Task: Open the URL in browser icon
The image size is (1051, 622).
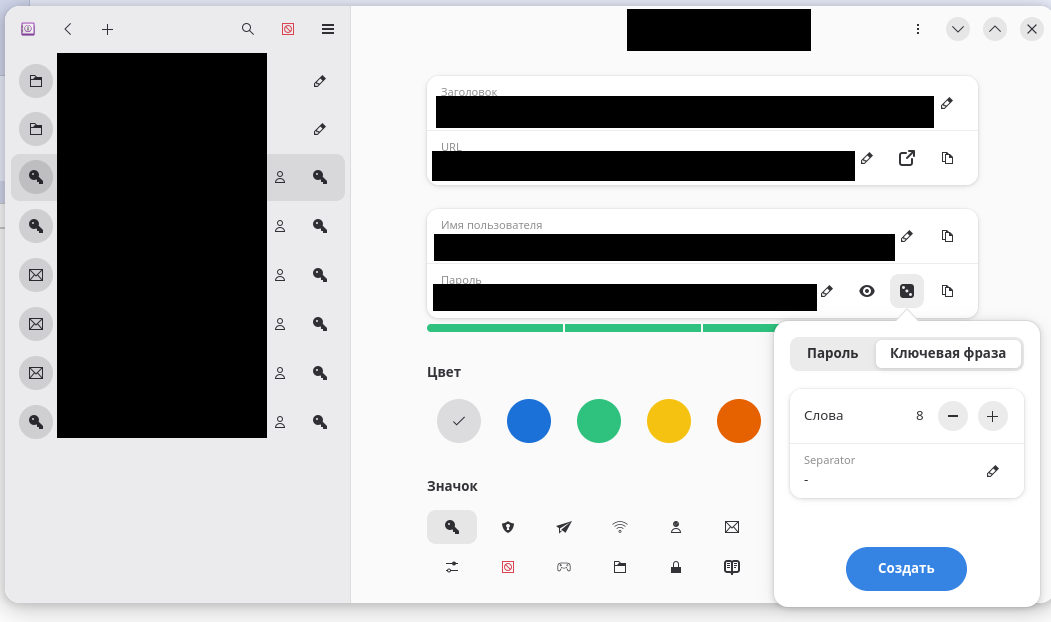Action: coord(907,158)
